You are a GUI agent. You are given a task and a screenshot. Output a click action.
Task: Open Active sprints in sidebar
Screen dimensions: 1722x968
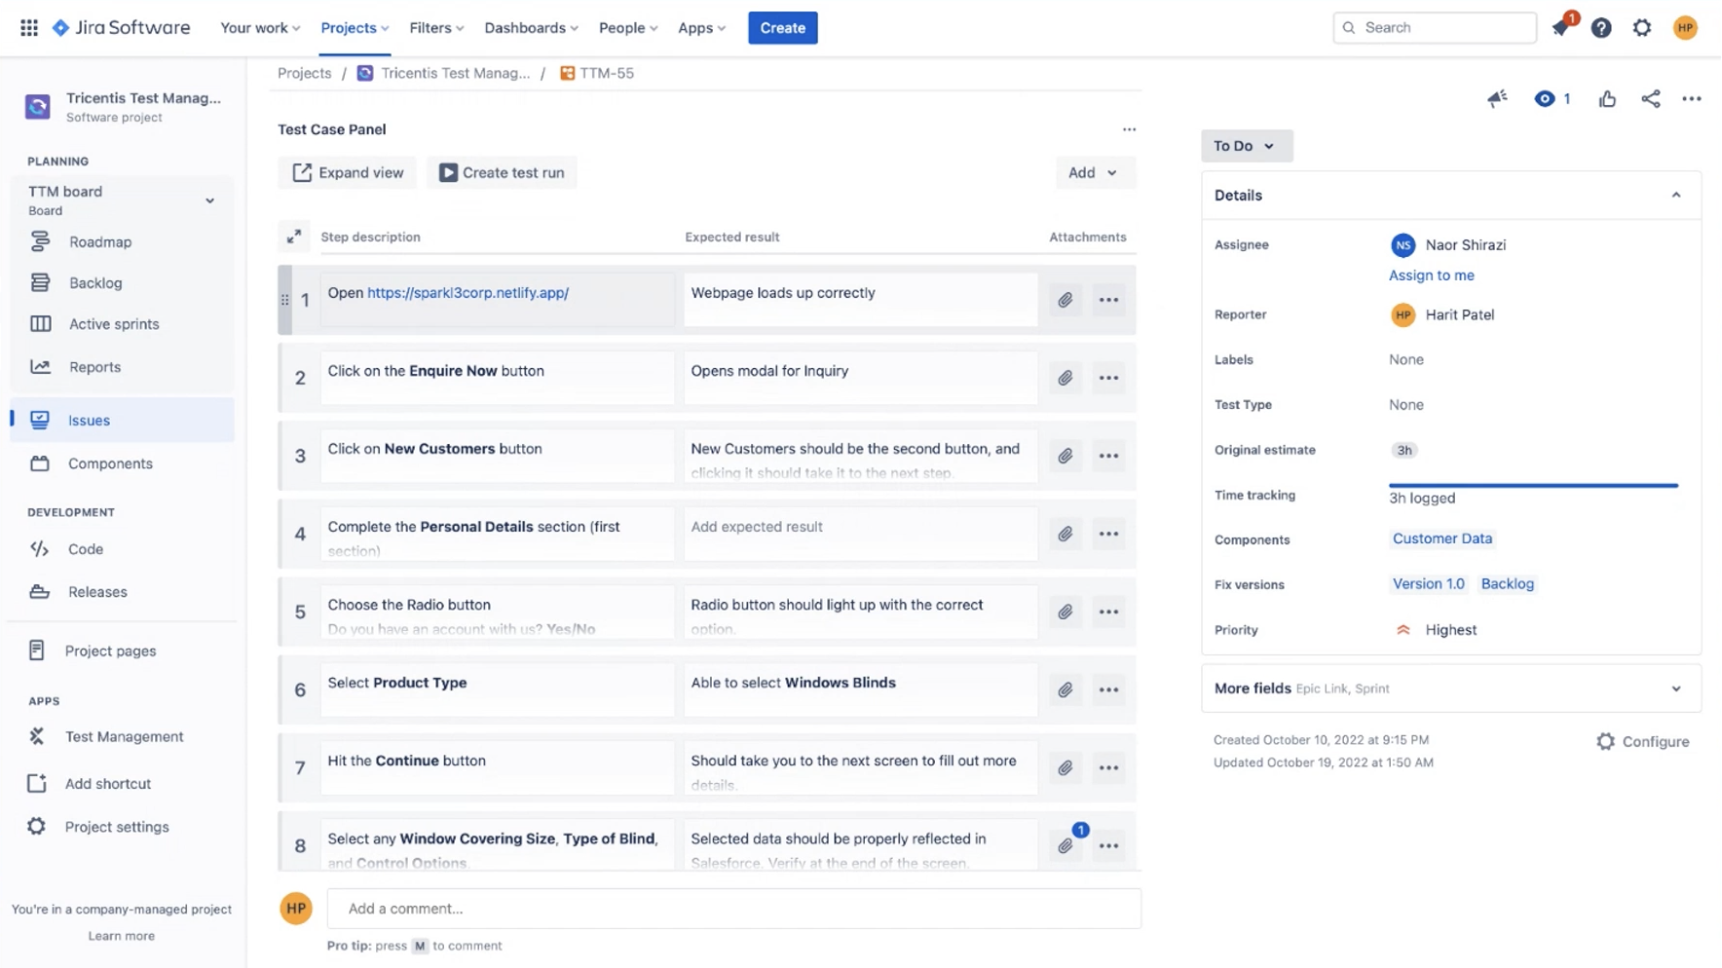click(113, 324)
